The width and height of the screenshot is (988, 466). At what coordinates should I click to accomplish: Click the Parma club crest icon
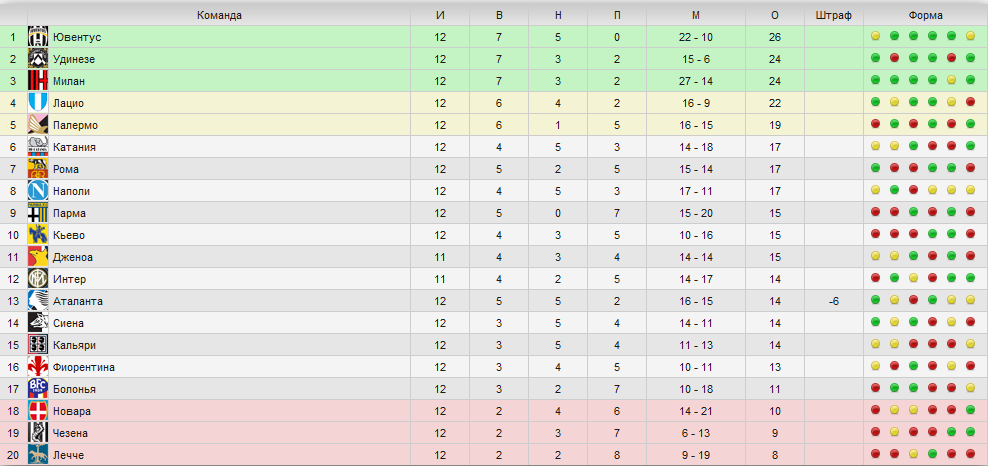click(38, 213)
